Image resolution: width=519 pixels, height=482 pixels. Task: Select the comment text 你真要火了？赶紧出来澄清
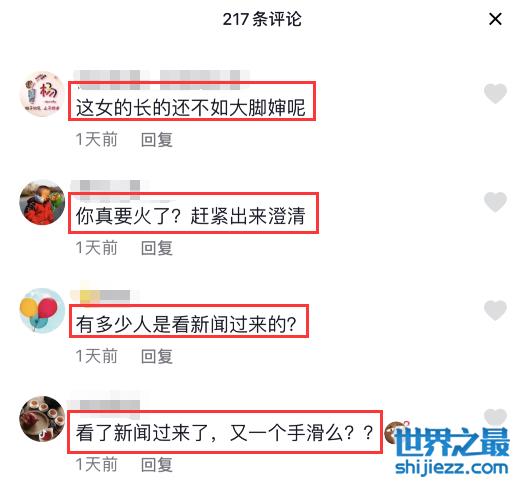coord(191,216)
